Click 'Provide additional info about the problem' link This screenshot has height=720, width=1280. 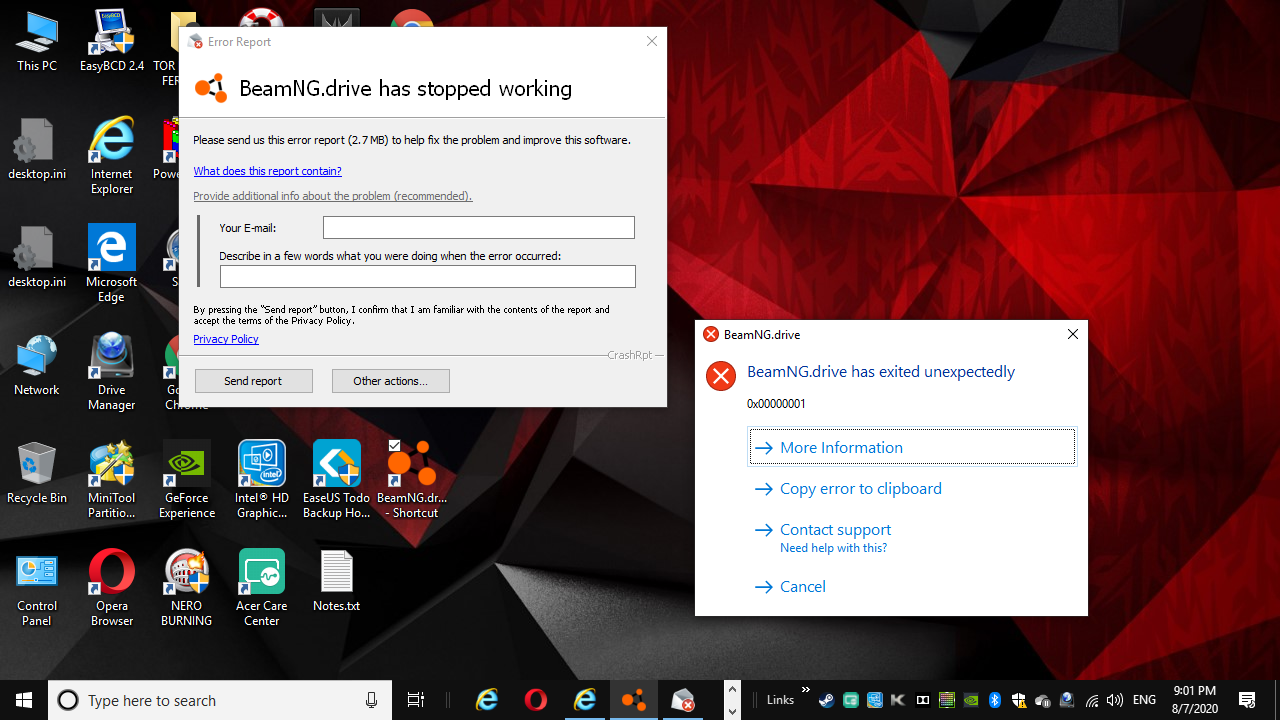pos(332,196)
